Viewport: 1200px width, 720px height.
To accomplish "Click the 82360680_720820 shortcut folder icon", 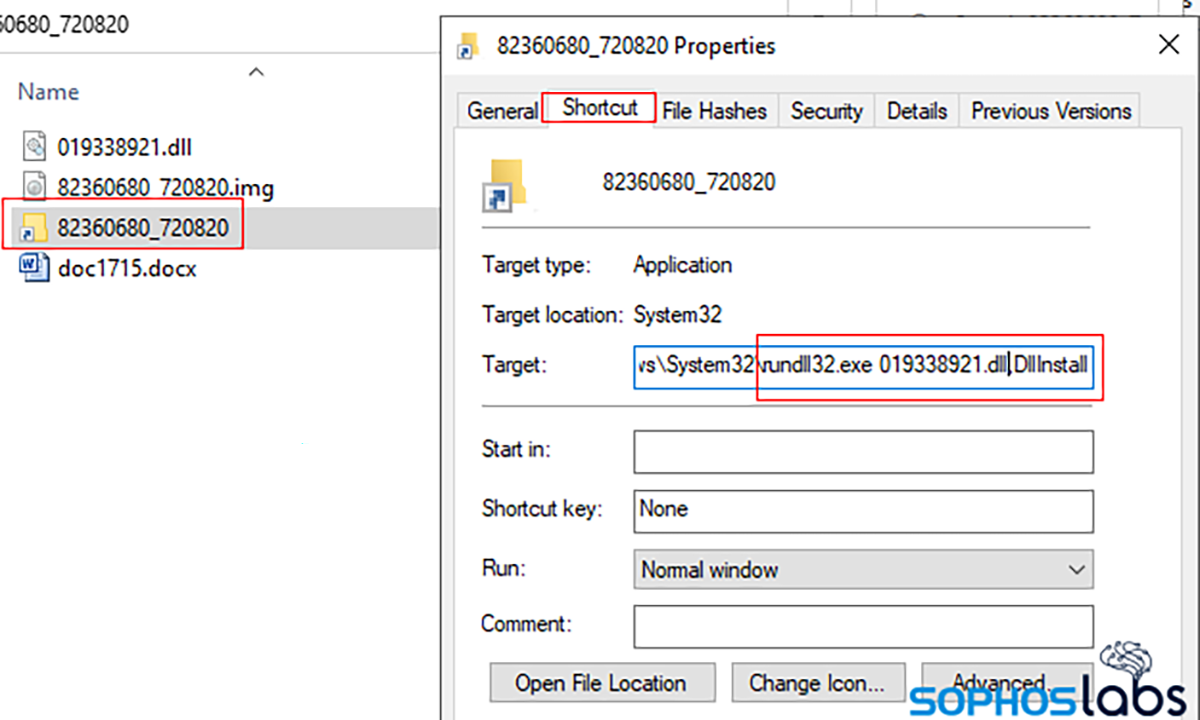I will pos(34,228).
